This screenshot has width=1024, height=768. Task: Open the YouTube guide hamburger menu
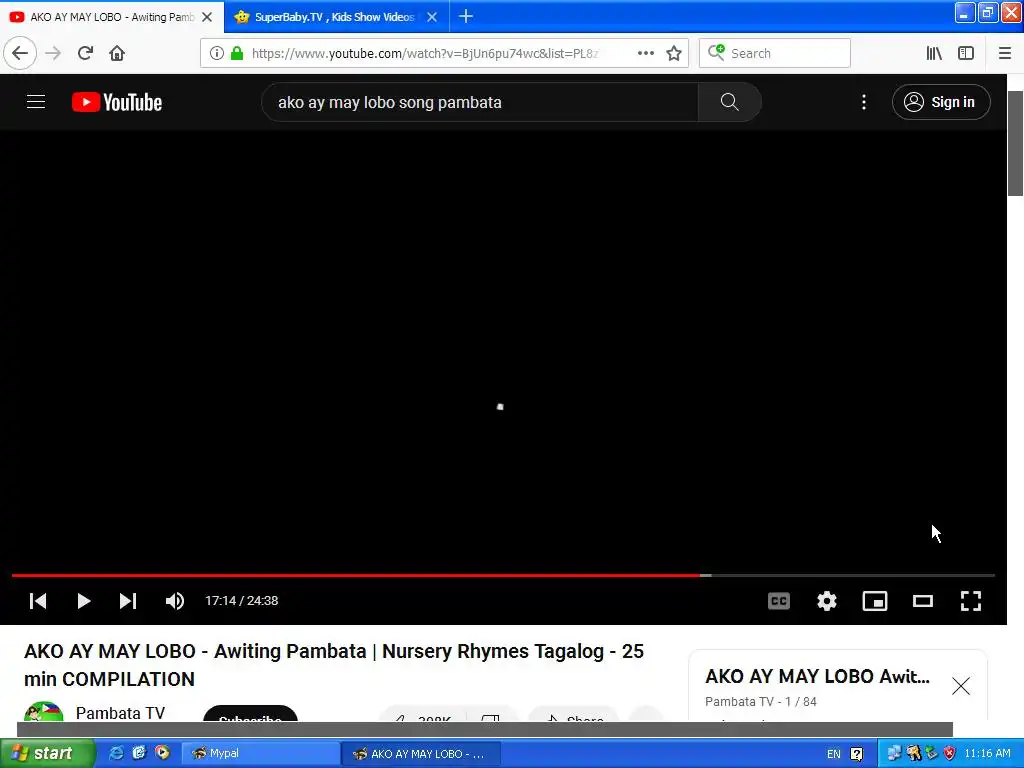point(36,102)
